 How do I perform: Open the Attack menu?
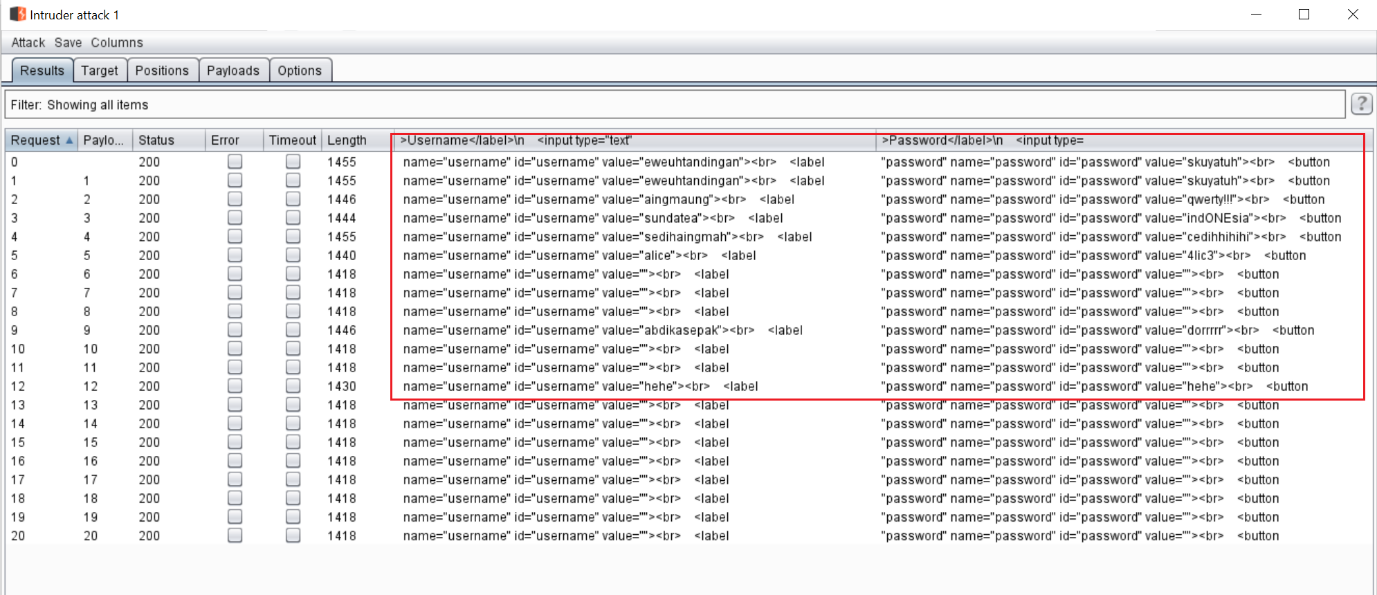[28, 43]
